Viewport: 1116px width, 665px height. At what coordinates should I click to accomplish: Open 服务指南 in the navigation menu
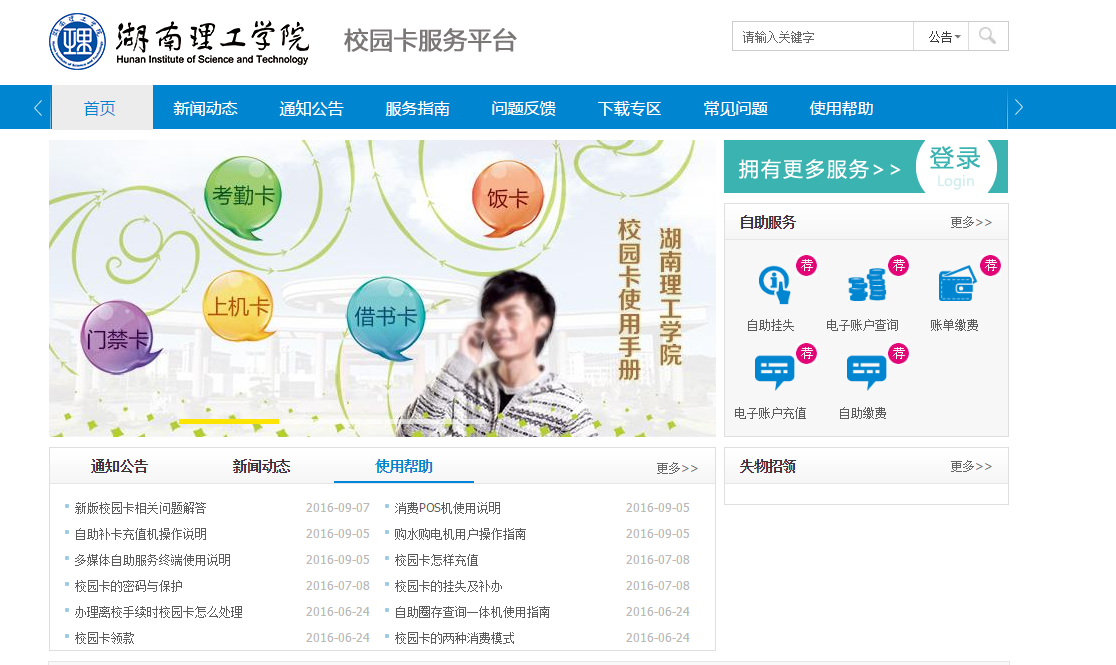tap(417, 109)
